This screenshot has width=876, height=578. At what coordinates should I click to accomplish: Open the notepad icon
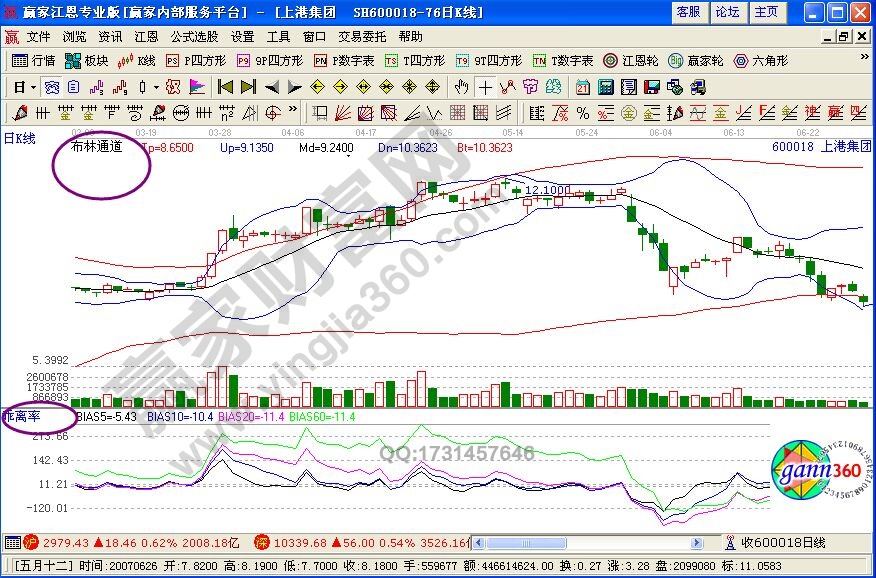pos(629,87)
